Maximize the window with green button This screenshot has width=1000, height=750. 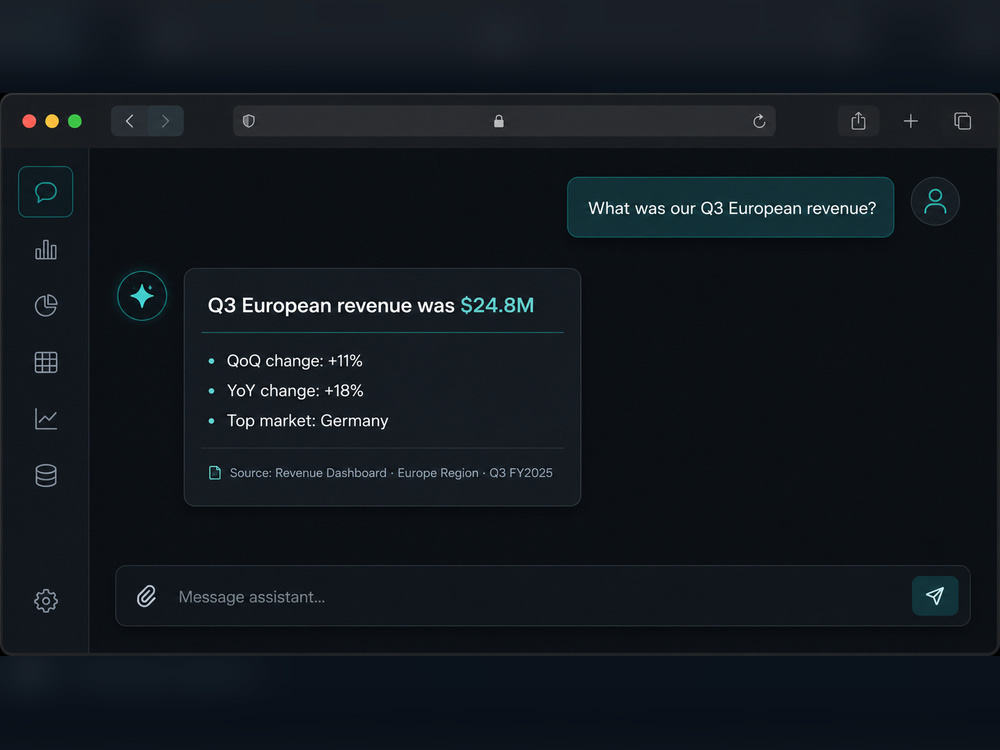[x=75, y=121]
